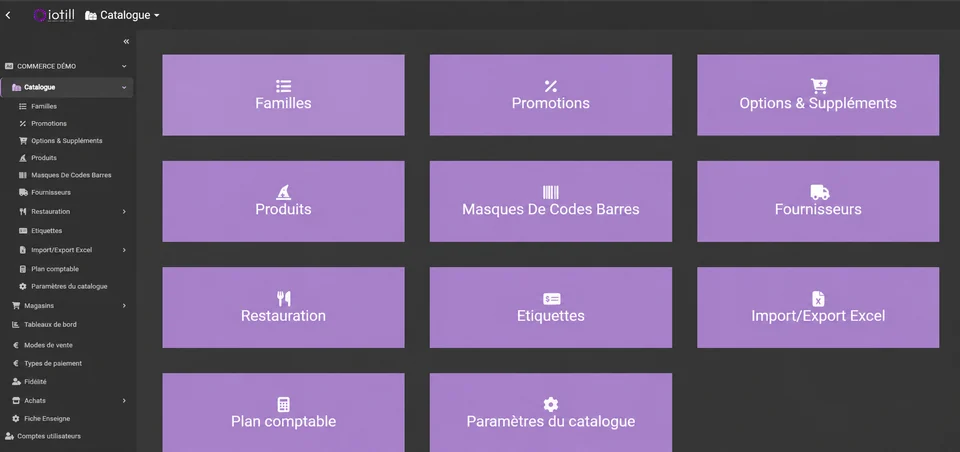Click the Fournisseurs truck icon in sidebar
The image size is (960, 452).
(x=23, y=192)
